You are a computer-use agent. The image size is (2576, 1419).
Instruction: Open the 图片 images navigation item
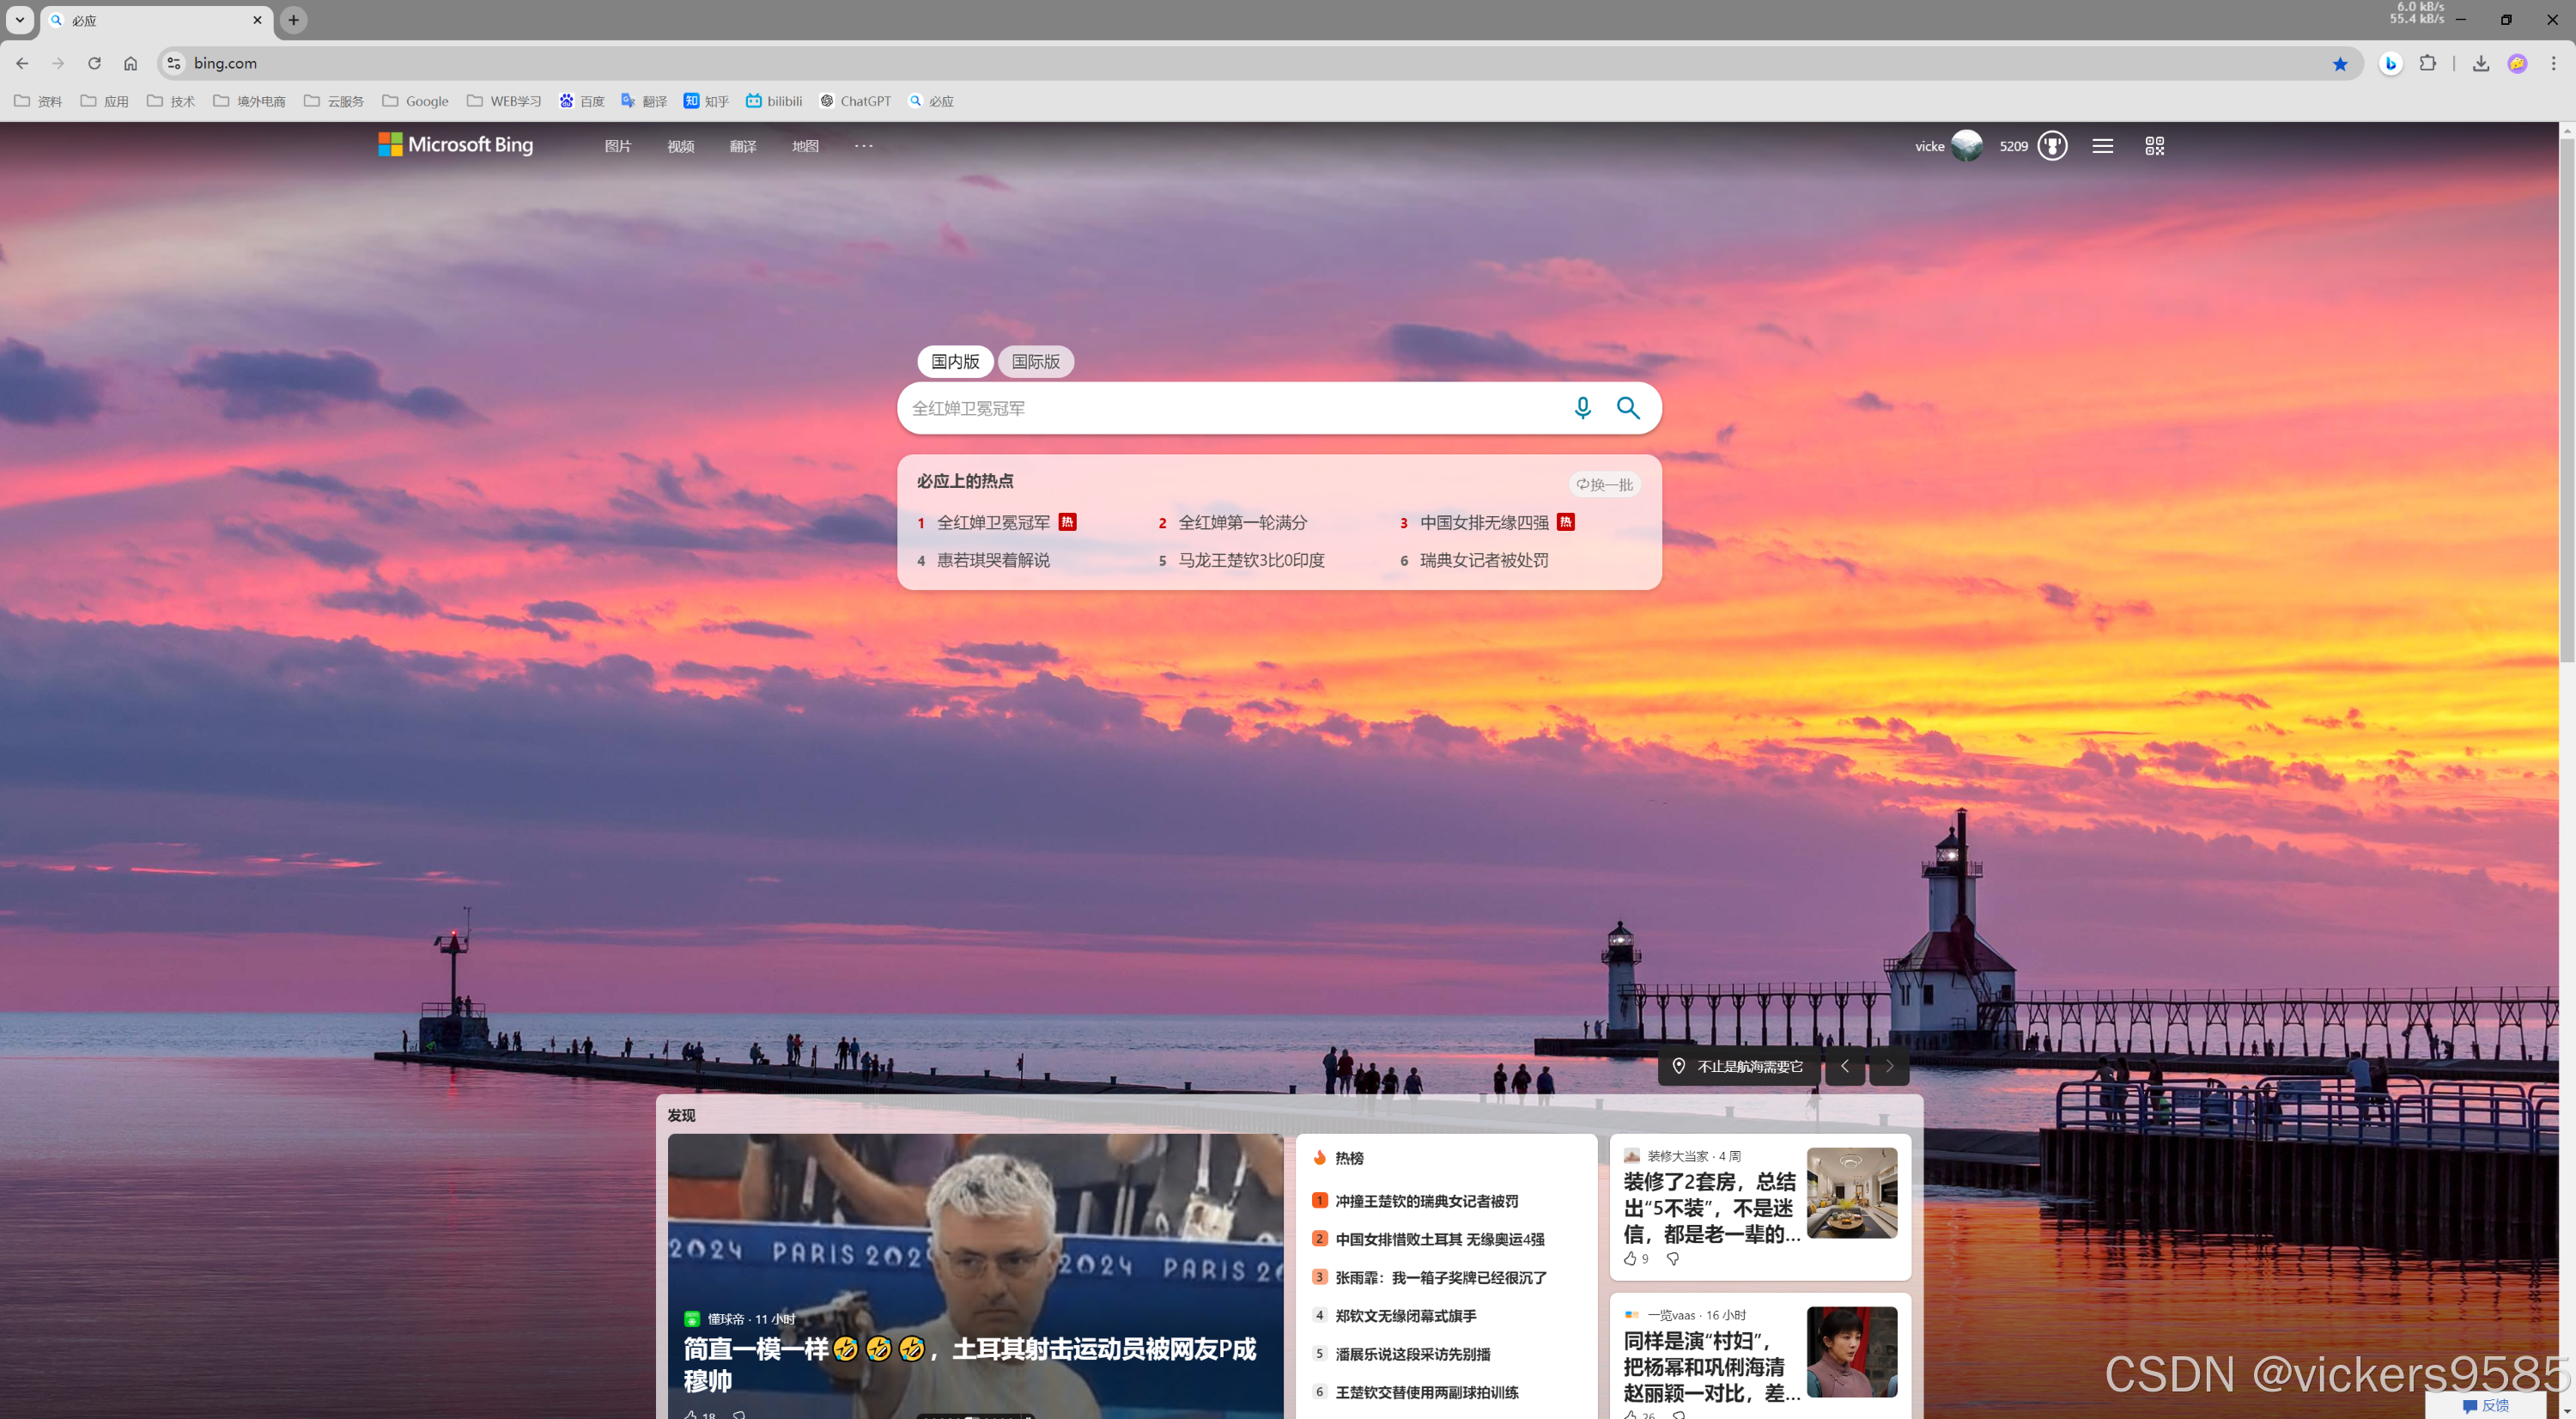pos(617,146)
